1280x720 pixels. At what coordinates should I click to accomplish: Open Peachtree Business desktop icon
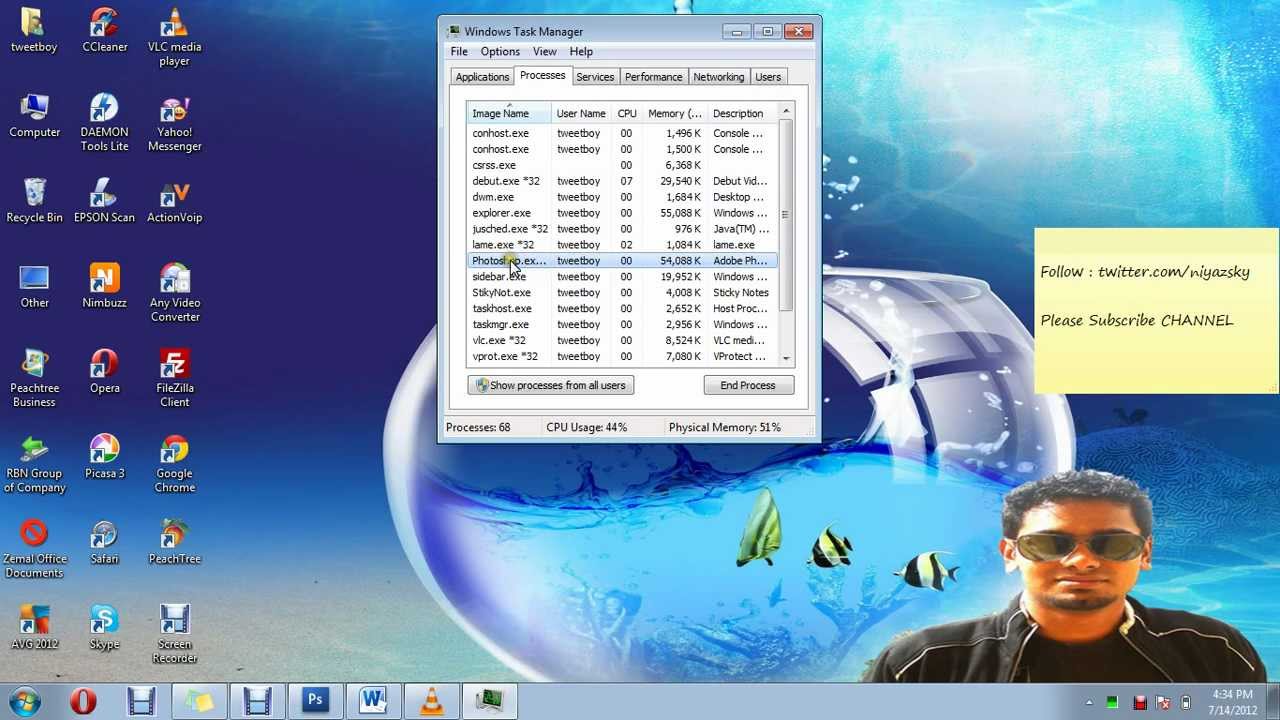[34, 378]
